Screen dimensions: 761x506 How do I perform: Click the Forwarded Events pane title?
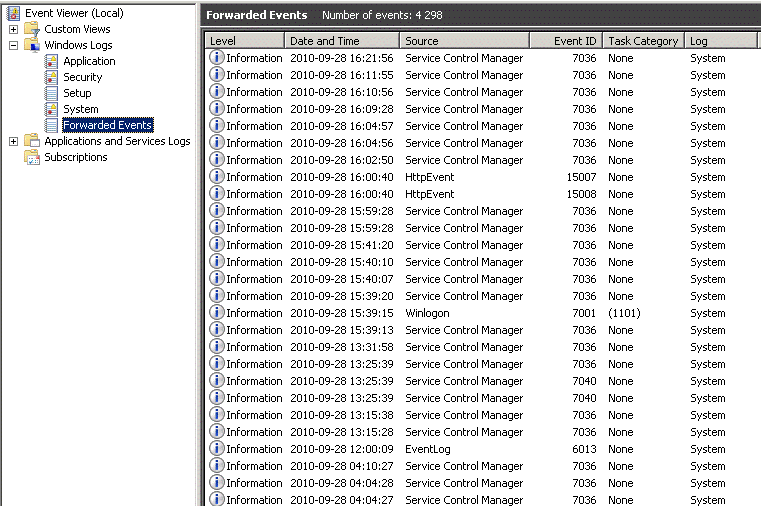[x=257, y=15]
